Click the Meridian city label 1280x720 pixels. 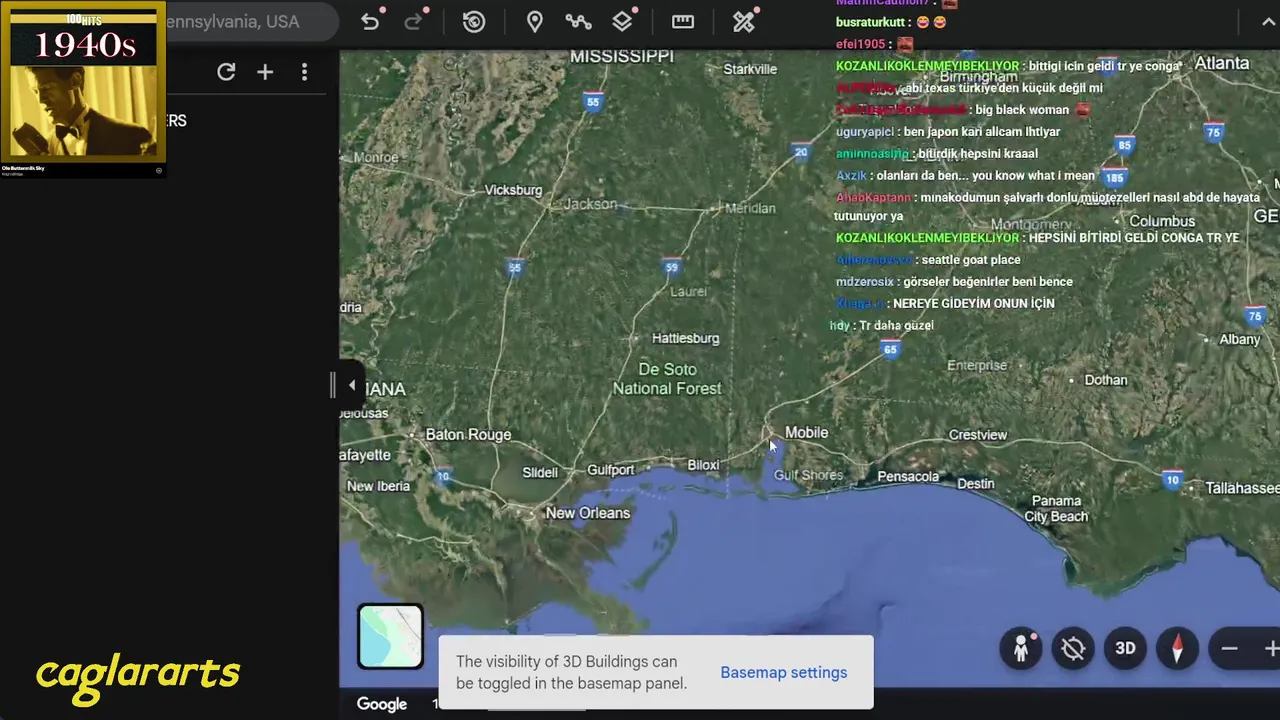750,208
